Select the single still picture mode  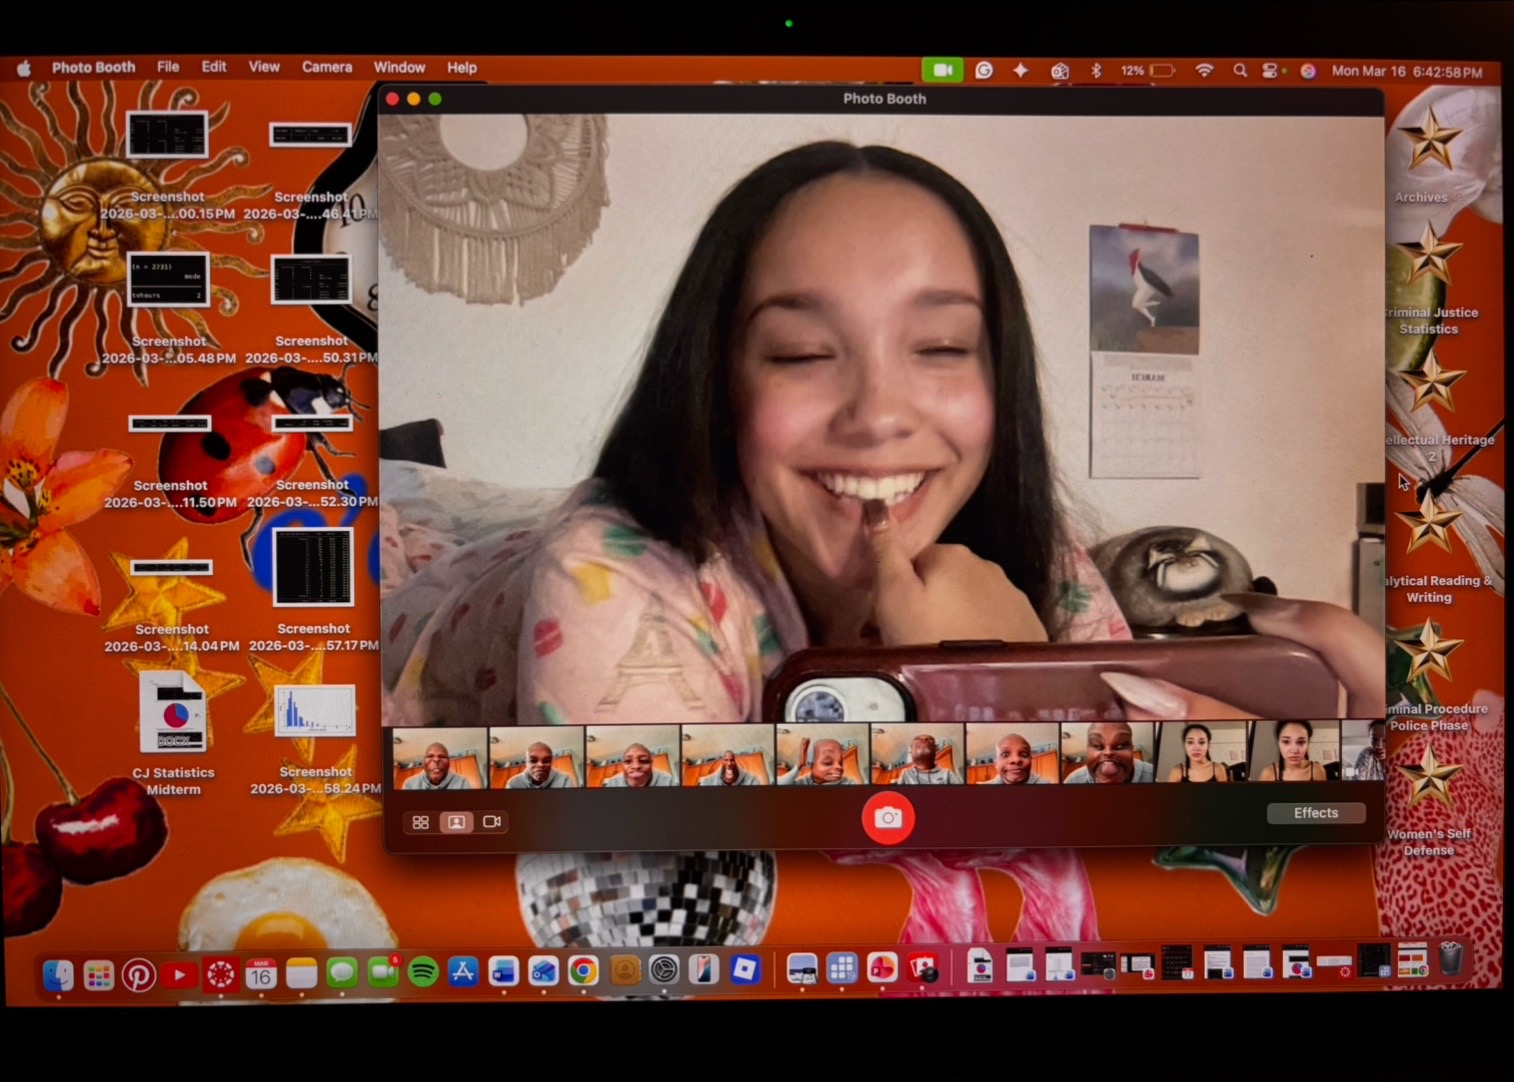tap(456, 822)
